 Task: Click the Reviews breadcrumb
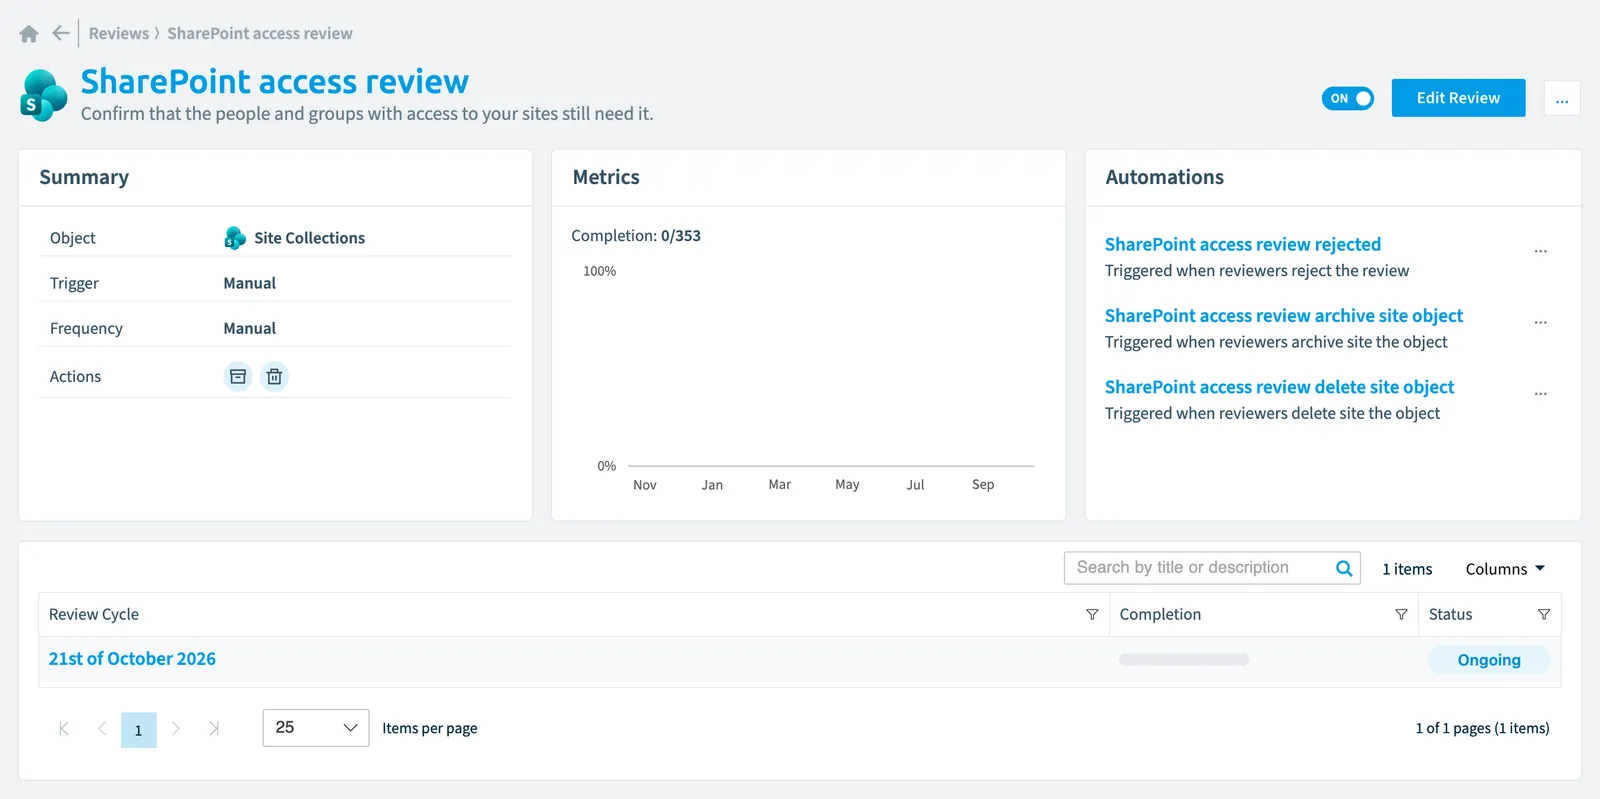click(x=118, y=34)
